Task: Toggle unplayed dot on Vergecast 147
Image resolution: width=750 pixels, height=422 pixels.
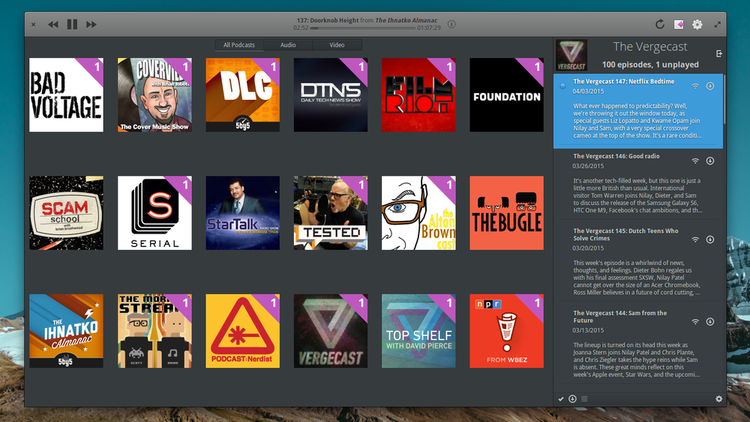Action: [562, 86]
